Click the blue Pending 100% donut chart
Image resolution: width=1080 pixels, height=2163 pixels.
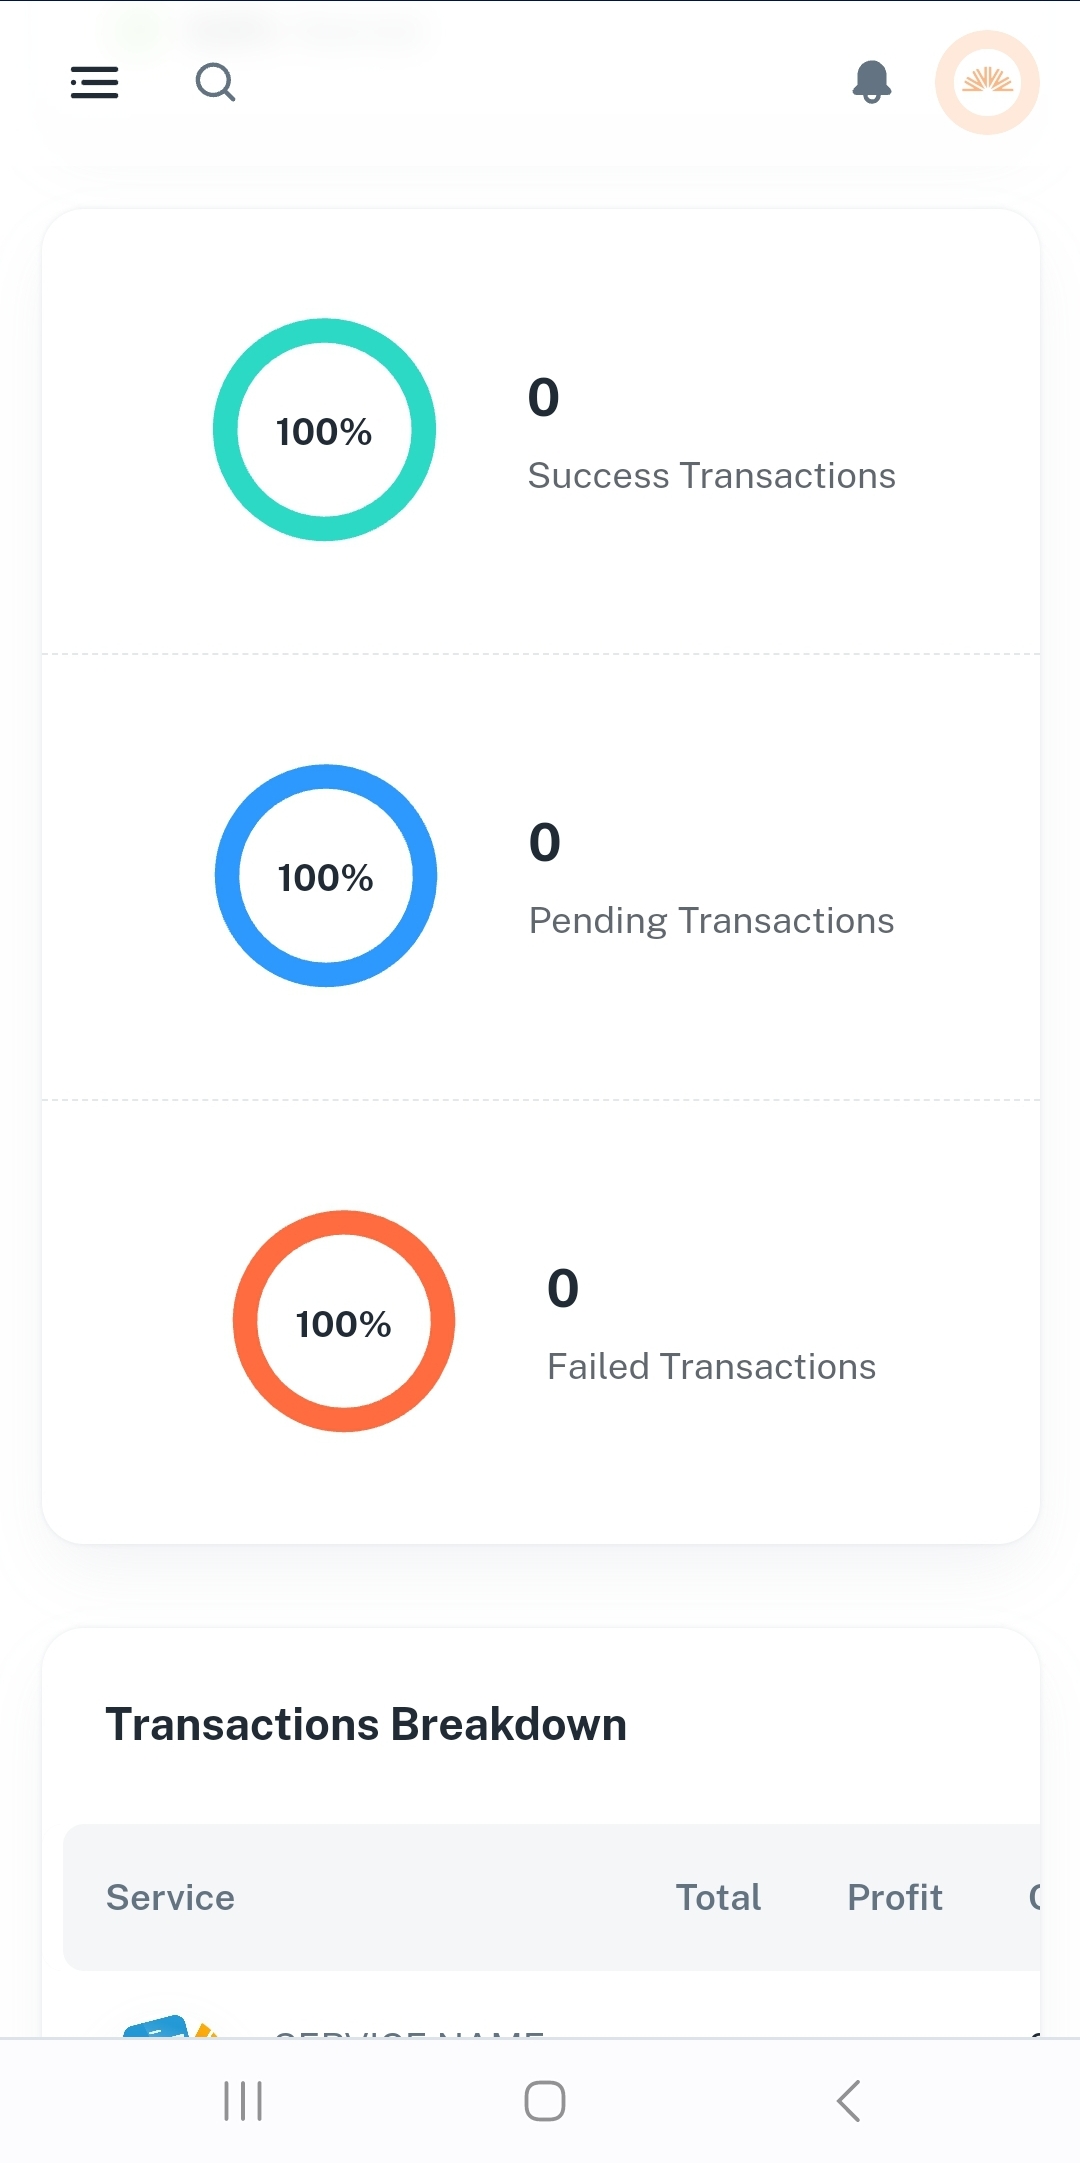click(326, 876)
